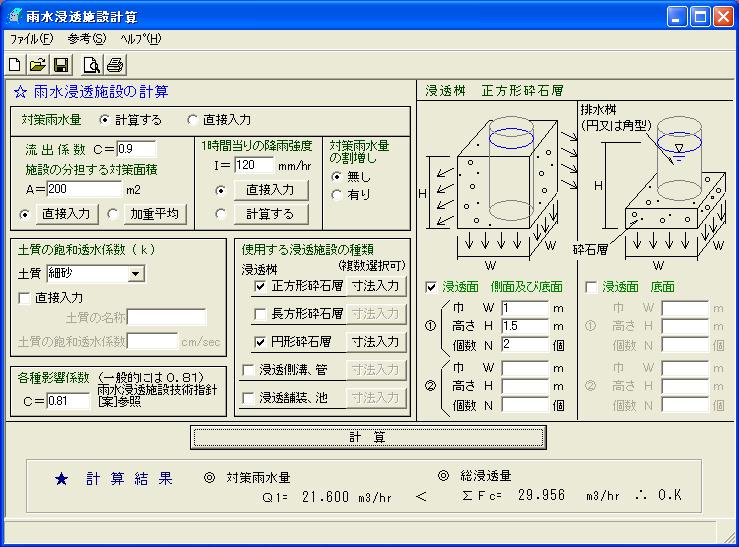Open the ヘルプ(H) menu

tap(140, 39)
